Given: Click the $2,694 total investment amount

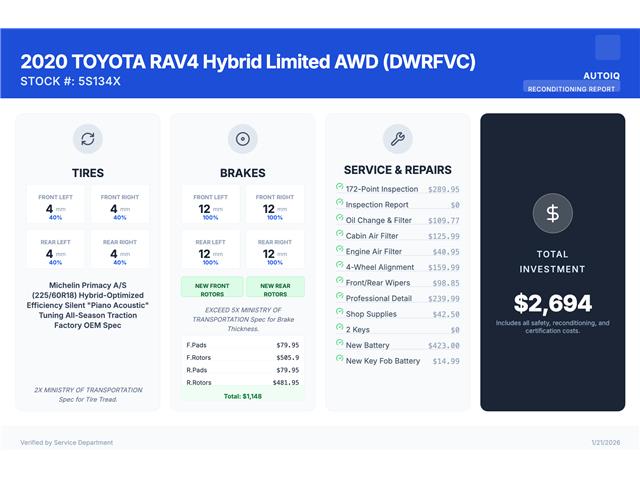Looking at the screenshot, I should point(552,303).
